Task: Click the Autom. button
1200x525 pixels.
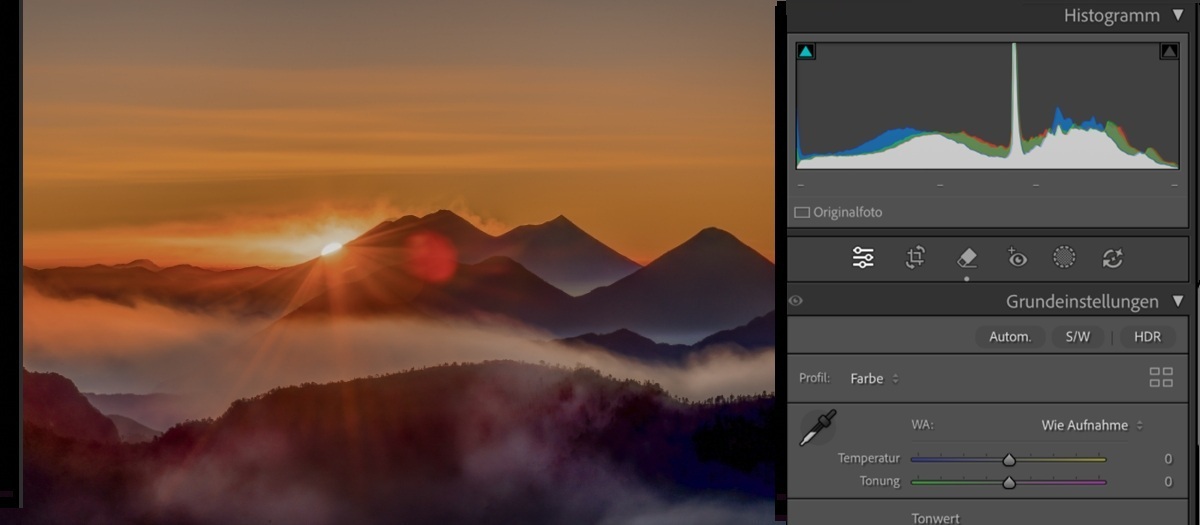Action: [1010, 337]
